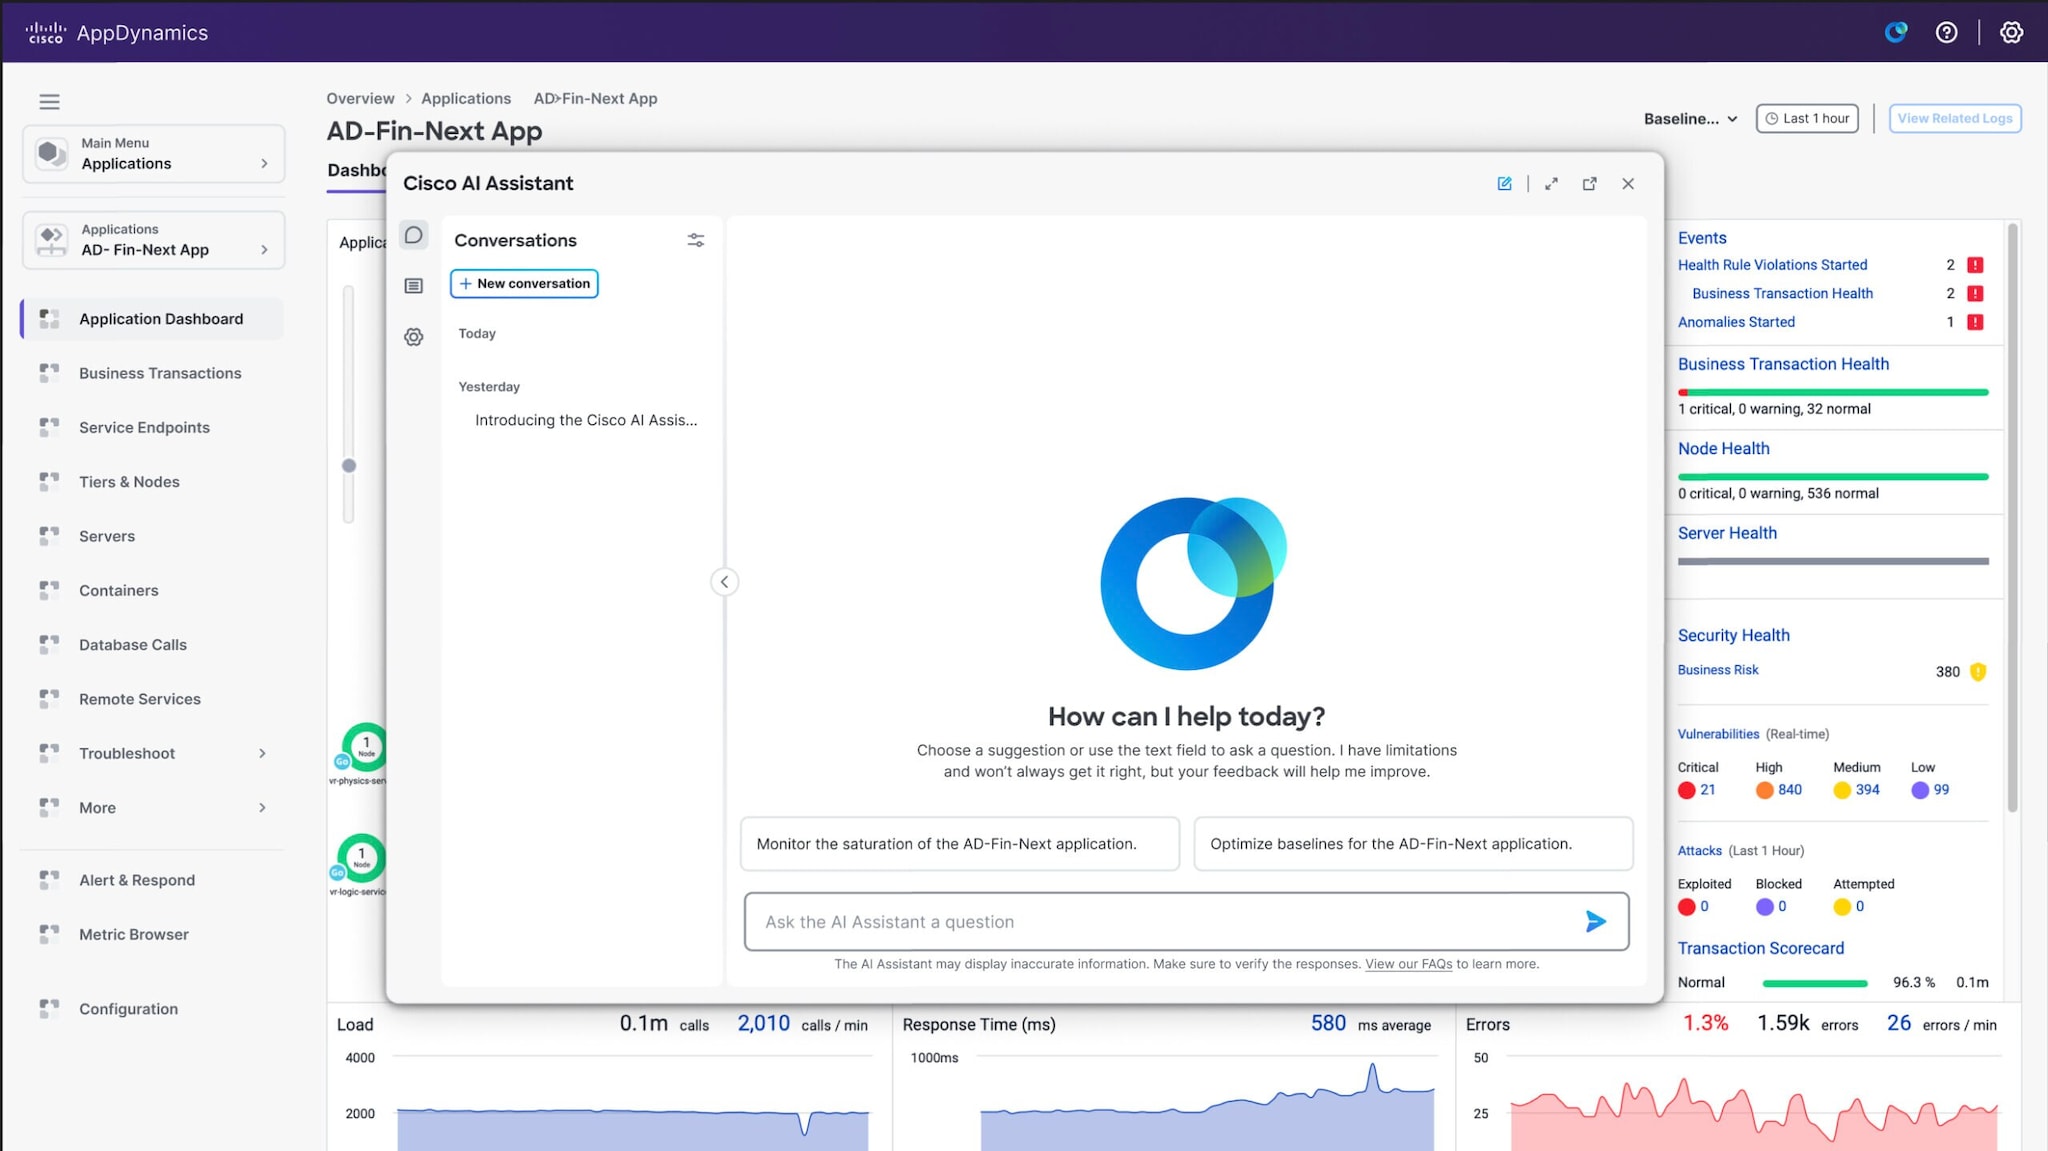
Task: Open Alert & Respond in sidebar
Action: pyautogui.click(x=137, y=880)
